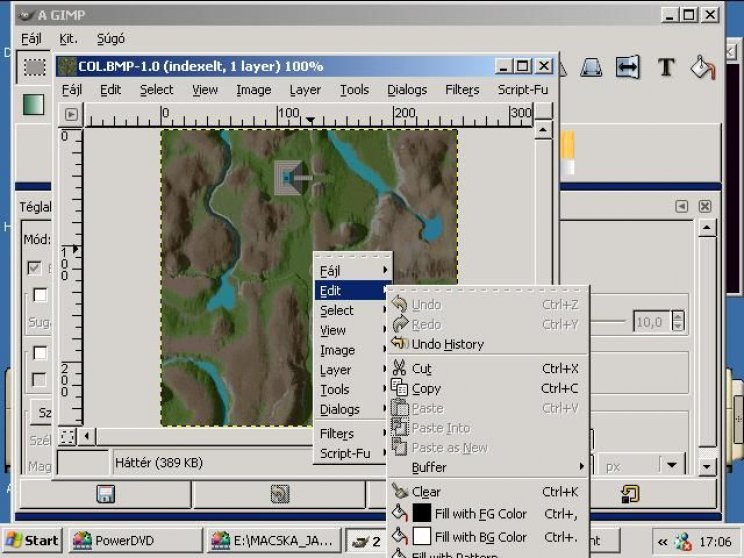Toggle the greyed checkbox above the Sz control
Image resolution: width=744 pixels, height=558 pixels.
pyautogui.click(x=39, y=379)
